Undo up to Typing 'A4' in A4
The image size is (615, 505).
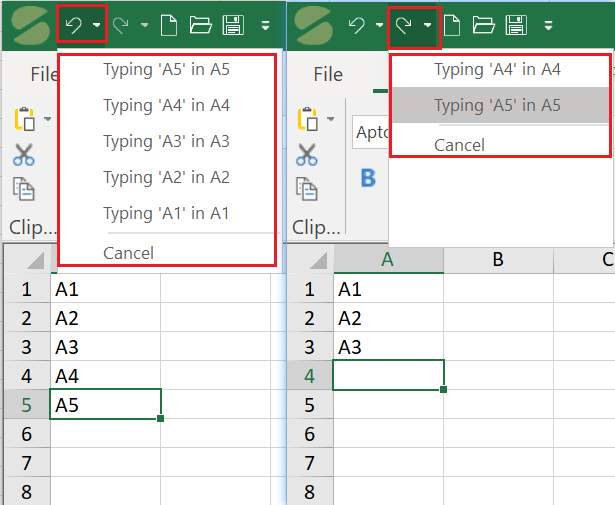[167, 105]
